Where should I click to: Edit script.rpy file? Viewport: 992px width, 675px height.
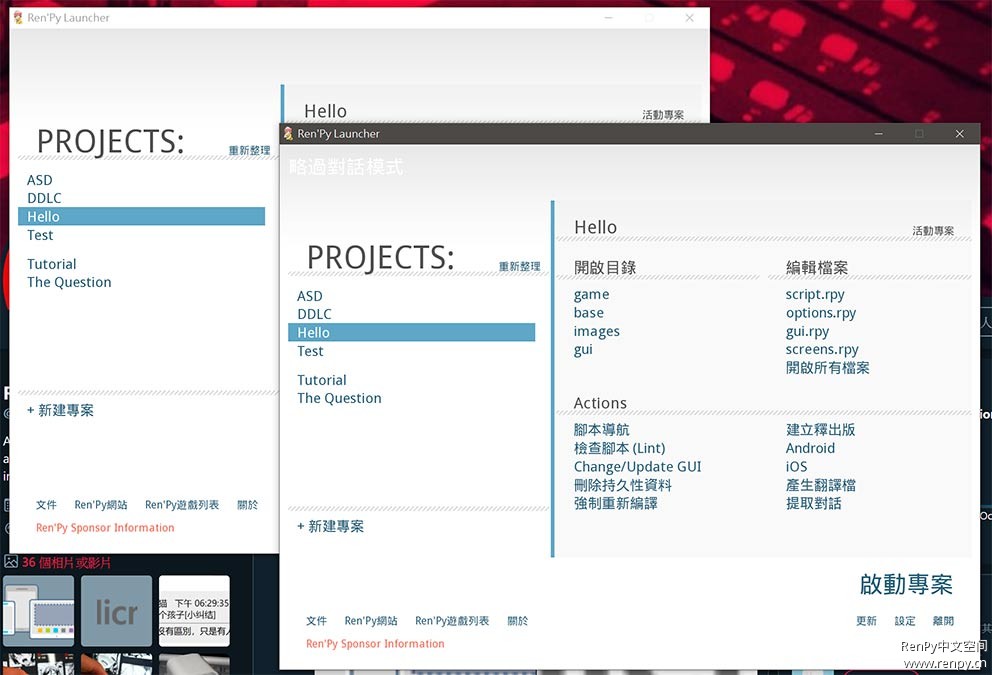coord(814,294)
